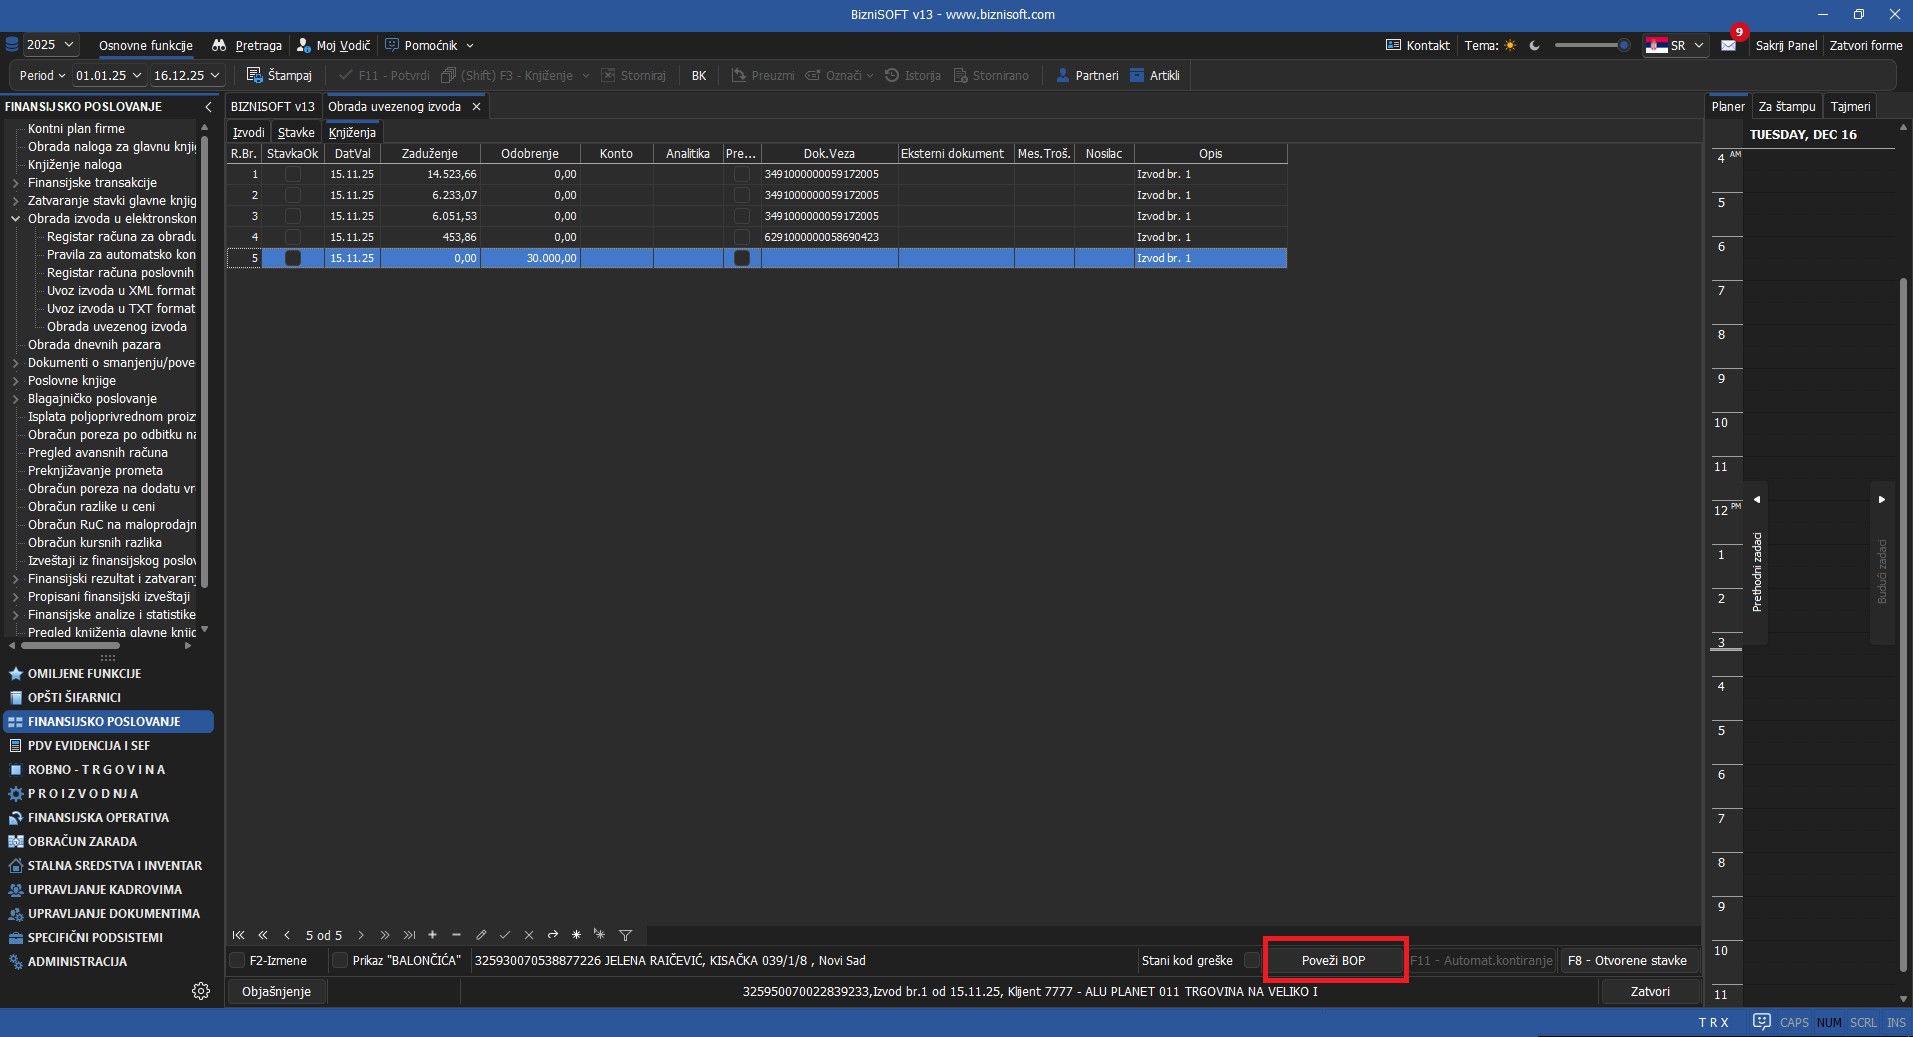Open the settings gear in sidebar
The width and height of the screenshot is (1913, 1037).
(201, 991)
